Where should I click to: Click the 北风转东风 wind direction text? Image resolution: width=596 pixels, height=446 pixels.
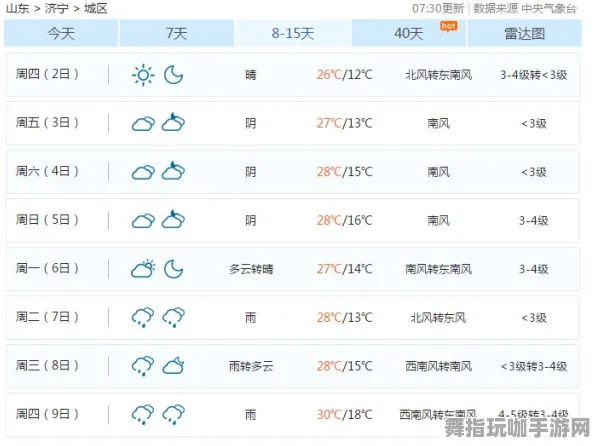tap(438, 317)
